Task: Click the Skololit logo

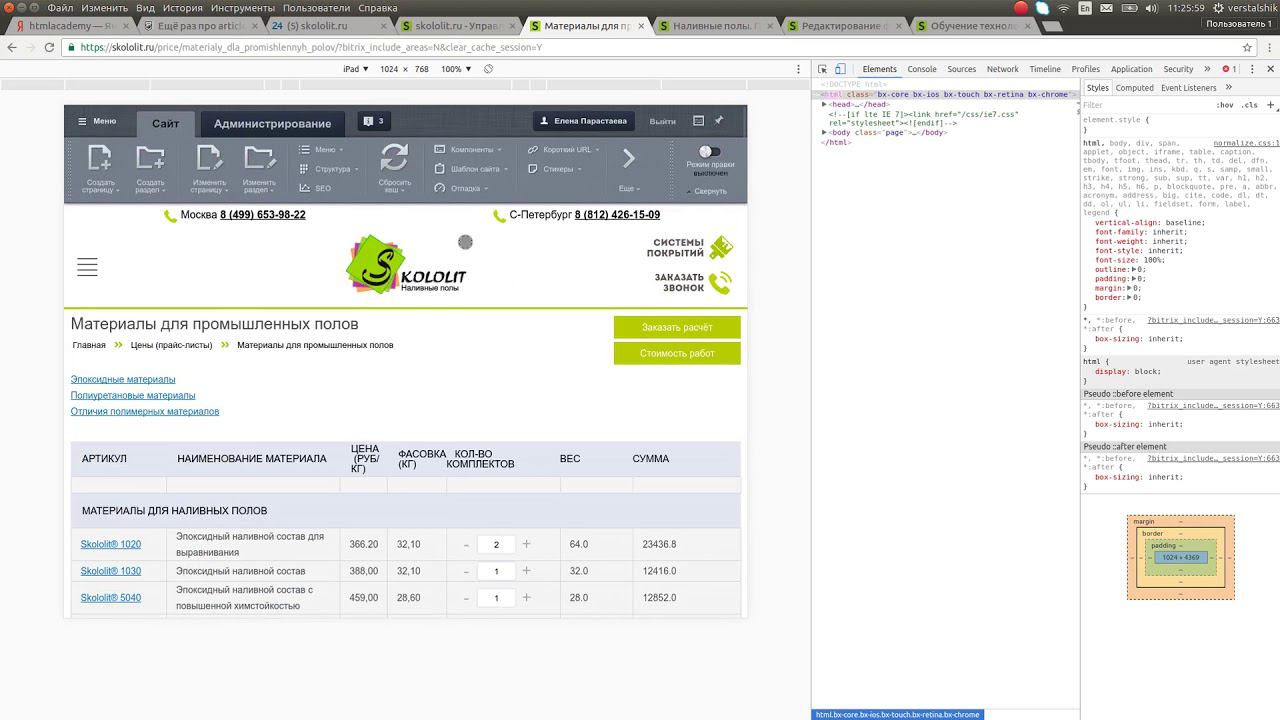Action: coord(405,265)
